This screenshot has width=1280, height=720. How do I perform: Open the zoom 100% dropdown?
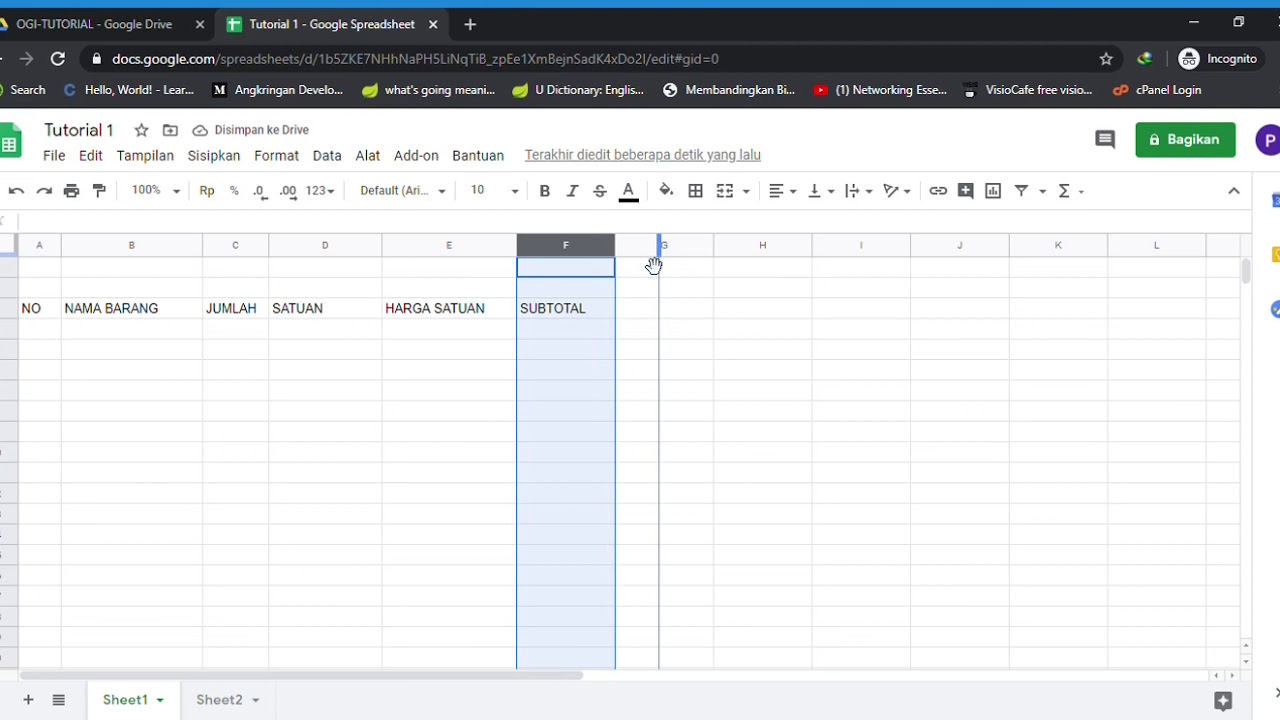pos(156,191)
